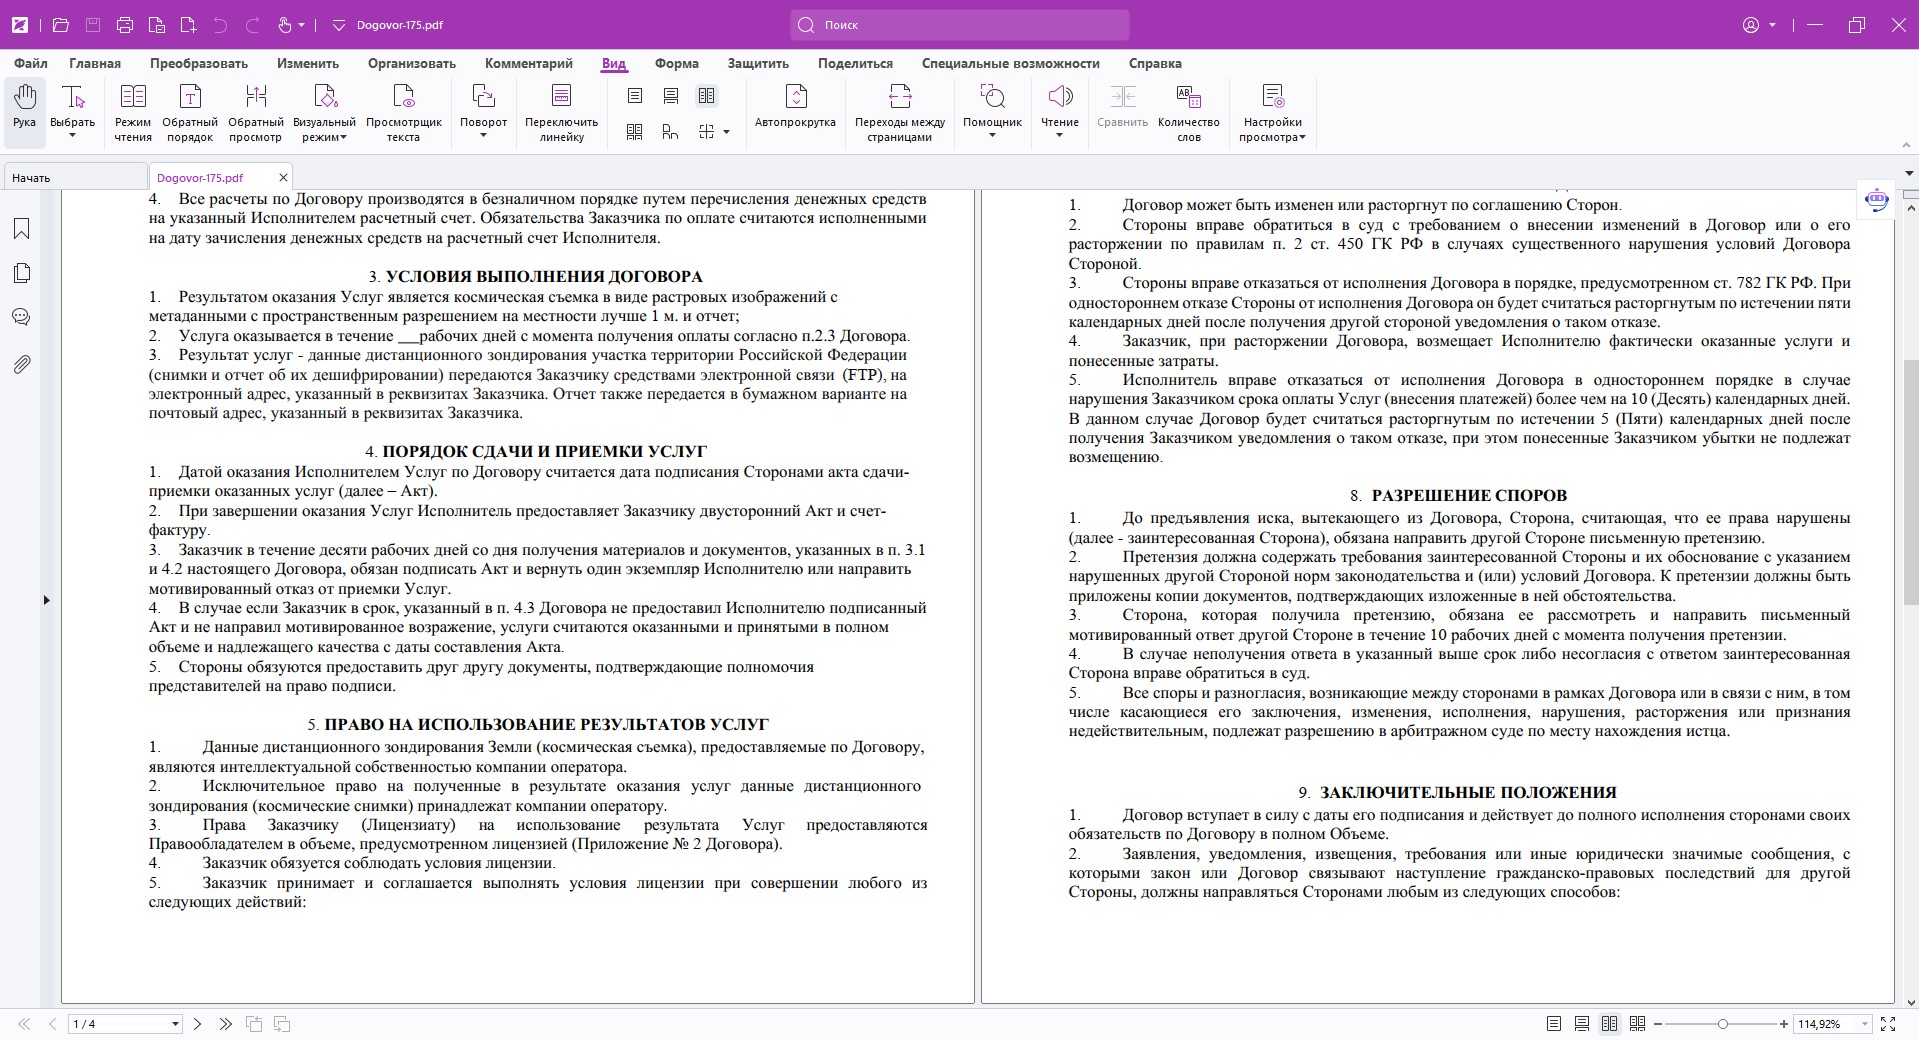Open the bookmarks panel in left sidebar
Viewport: 1919px width, 1040px height.
21,229
